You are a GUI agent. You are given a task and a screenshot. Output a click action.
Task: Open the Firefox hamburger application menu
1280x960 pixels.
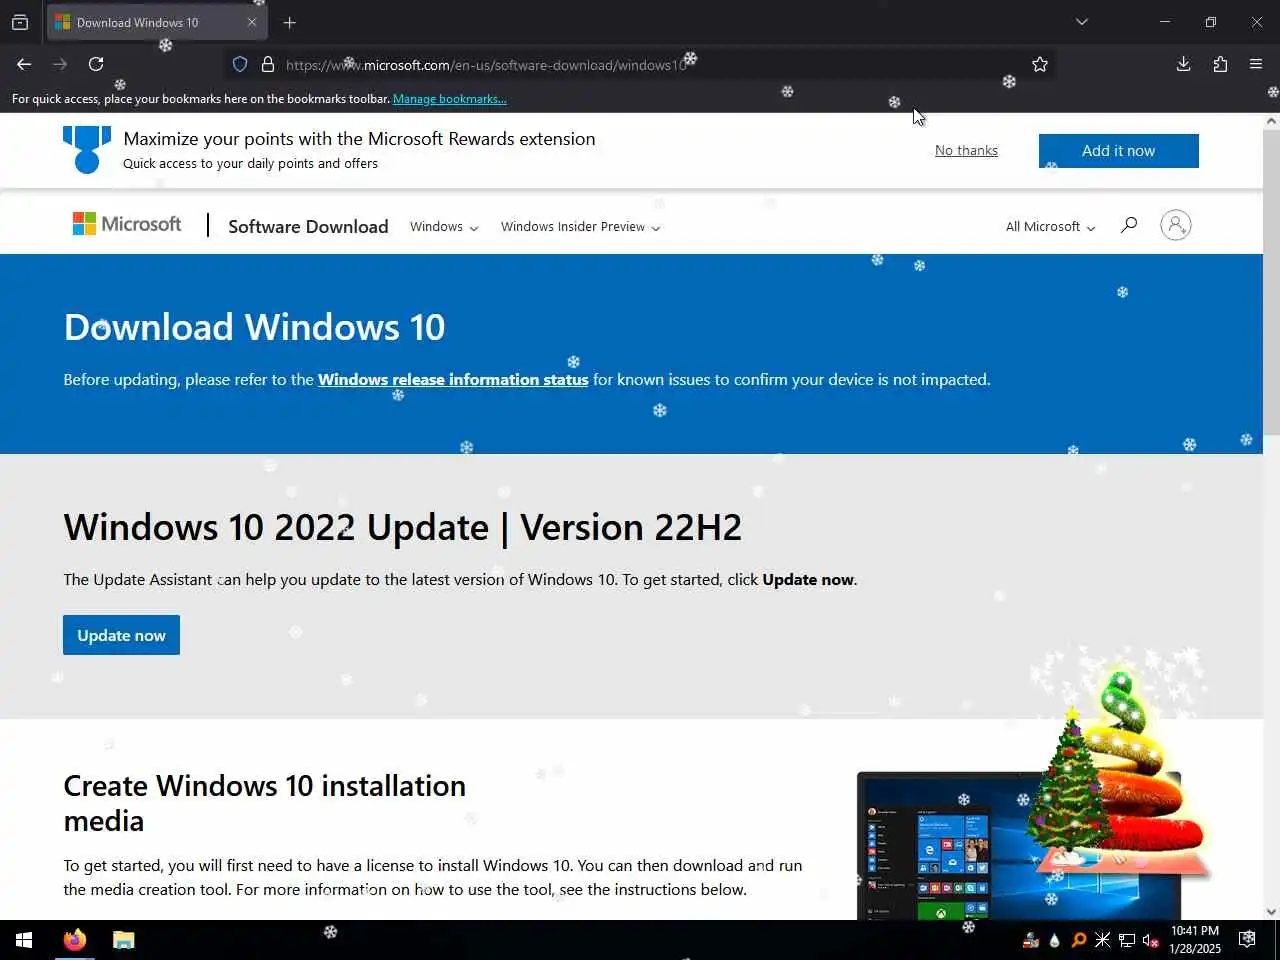pos(1256,64)
